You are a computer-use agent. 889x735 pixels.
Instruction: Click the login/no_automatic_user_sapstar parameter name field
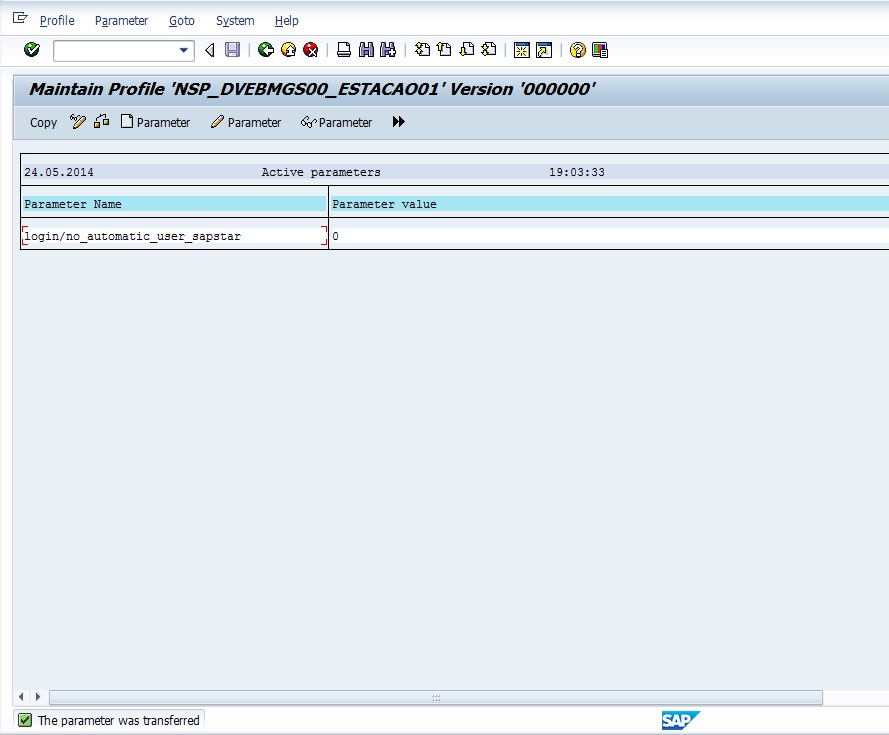[174, 236]
